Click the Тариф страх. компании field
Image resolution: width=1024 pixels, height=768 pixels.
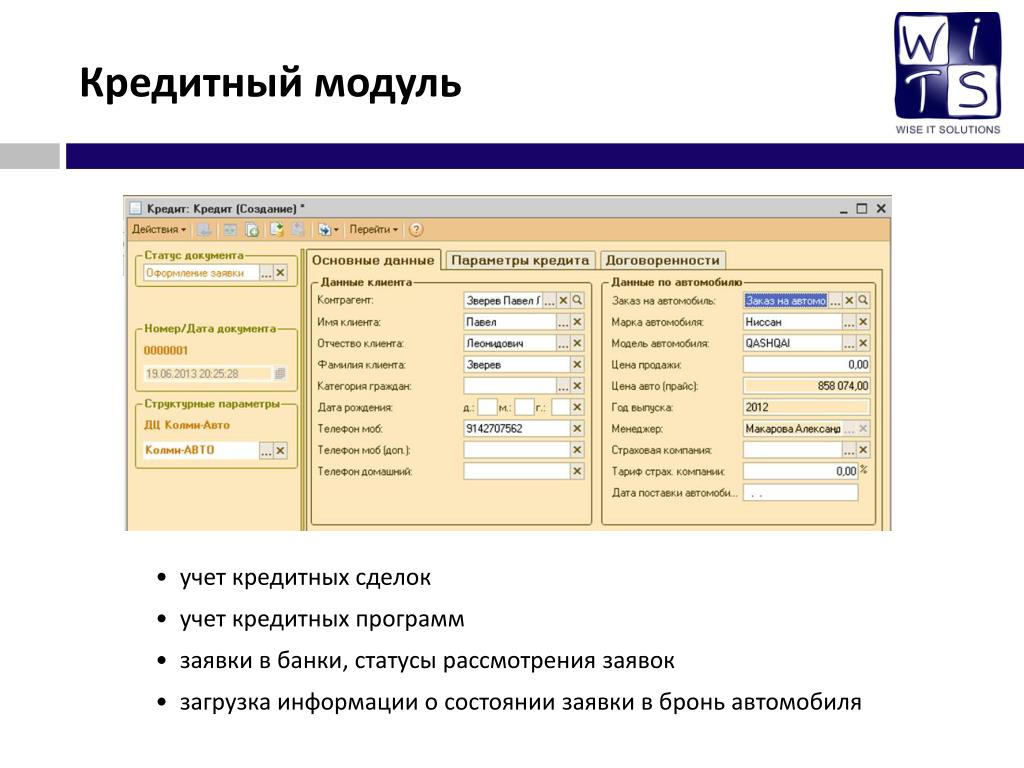801,472
